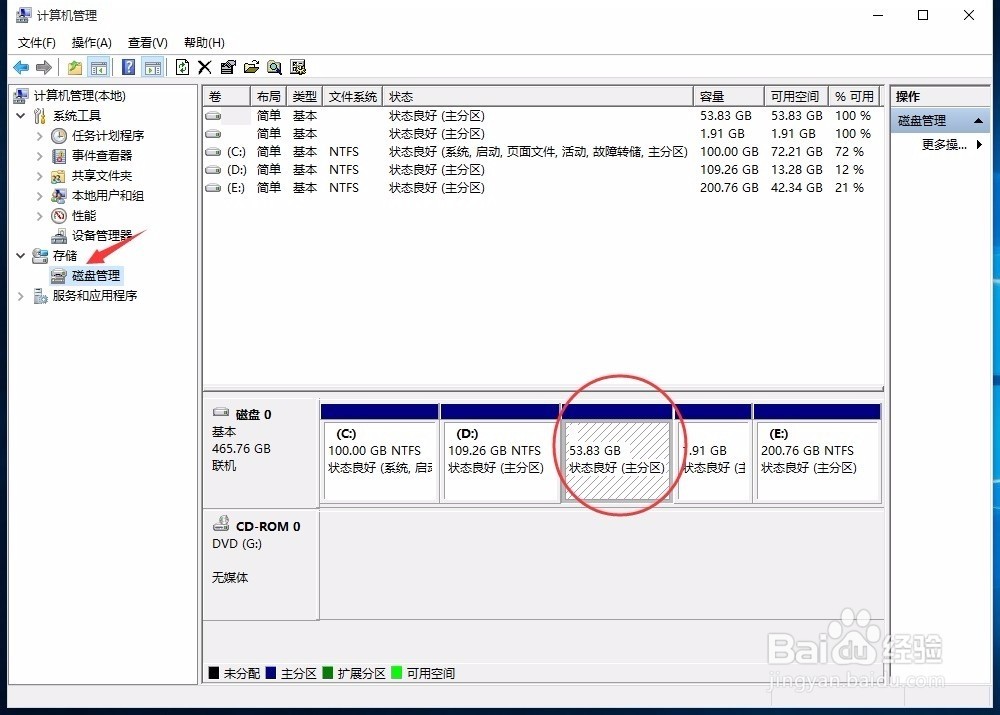Viewport: 1000px width, 715px height.
Task: Click the Refresh toolbar icon
Action: pos(183,66)
